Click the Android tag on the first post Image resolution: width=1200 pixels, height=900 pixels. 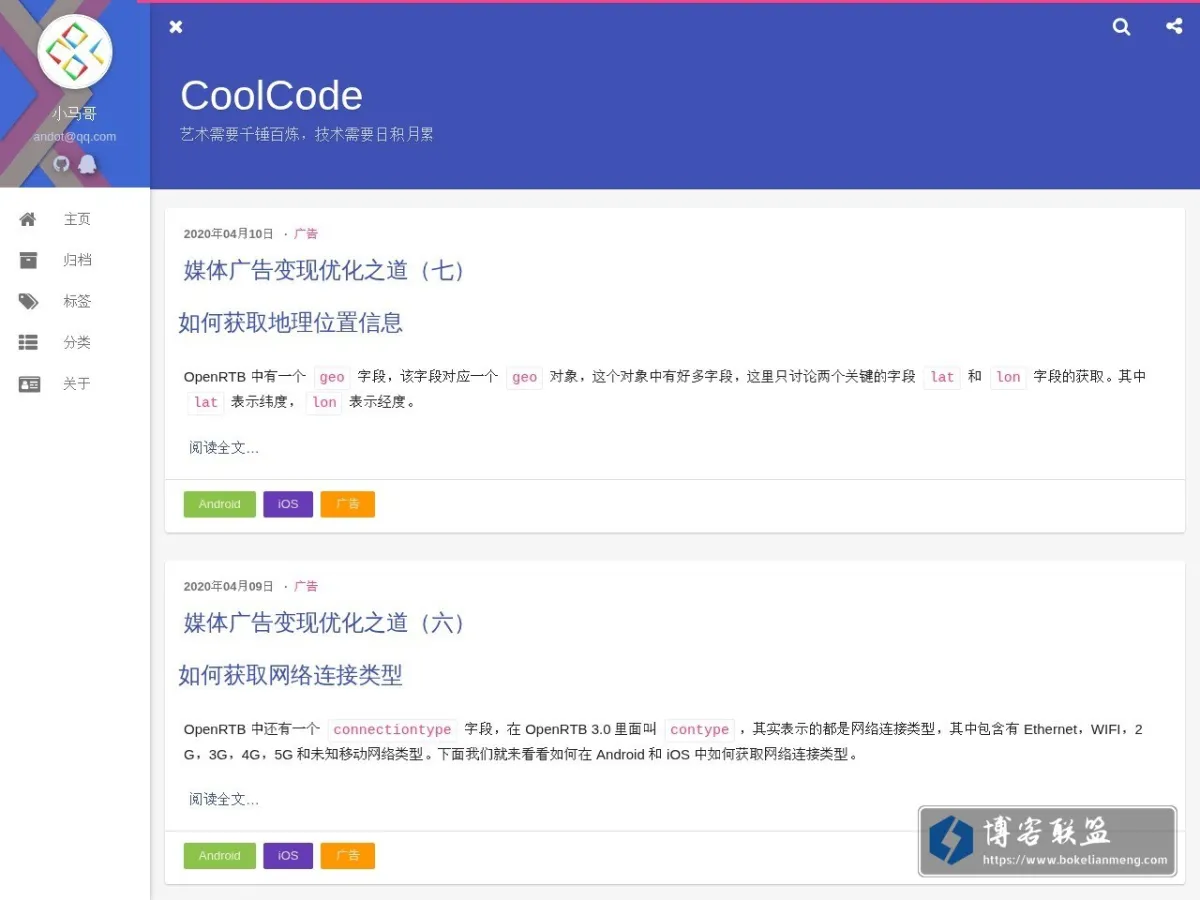pyautogui.click(x=220, y=504)
